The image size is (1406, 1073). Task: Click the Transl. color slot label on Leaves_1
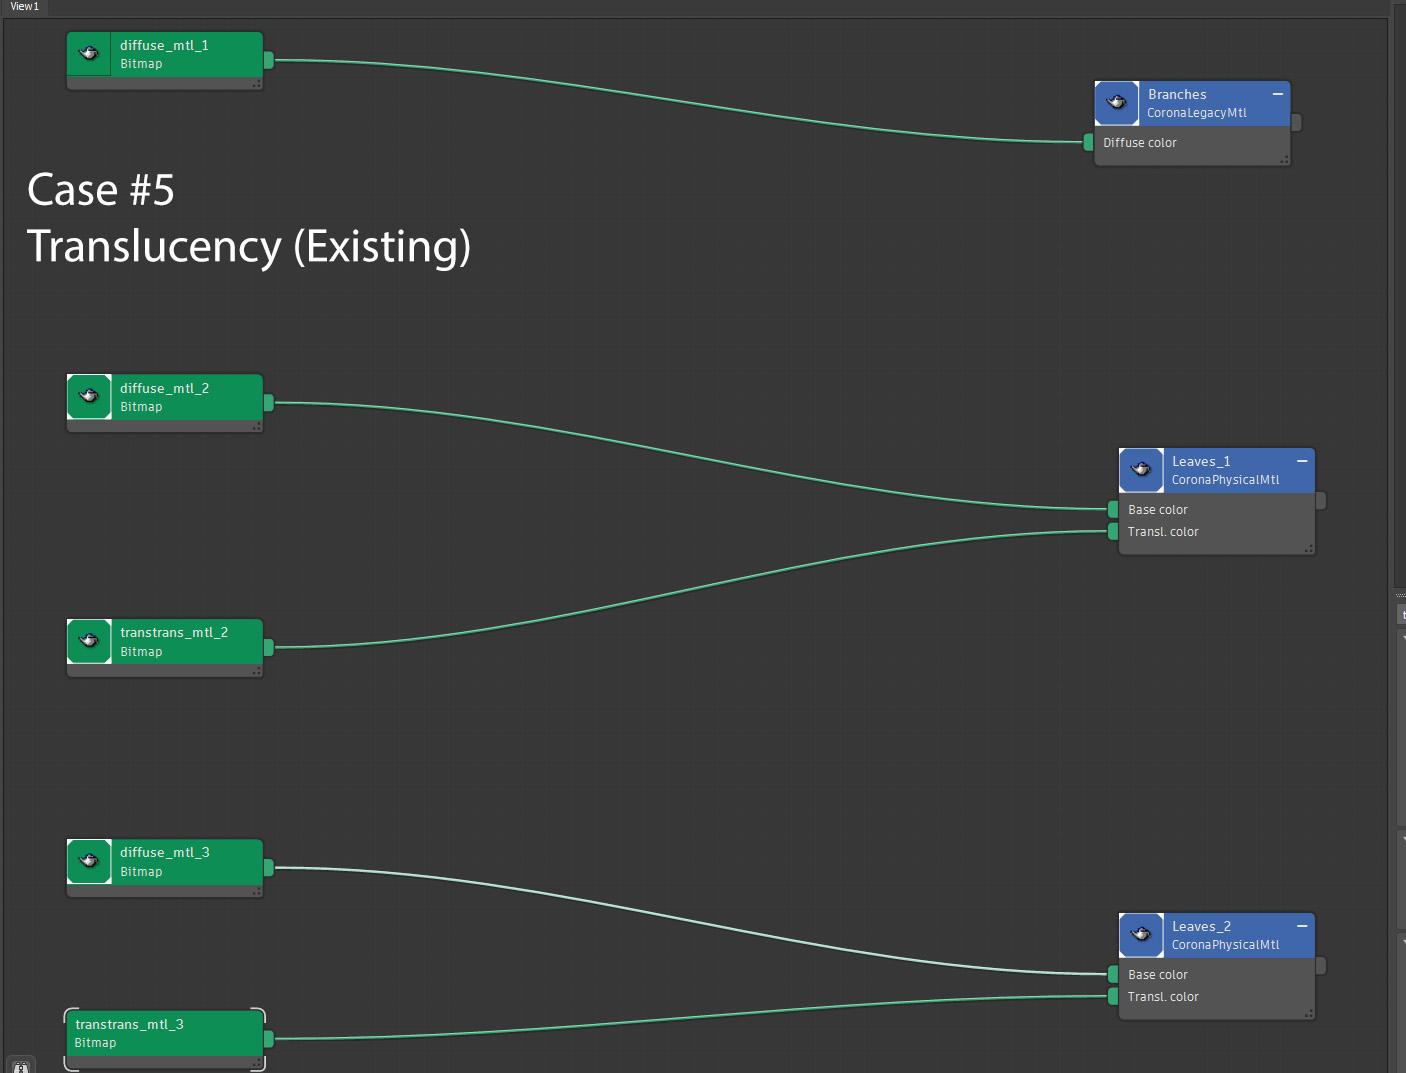coord(1163,532)
